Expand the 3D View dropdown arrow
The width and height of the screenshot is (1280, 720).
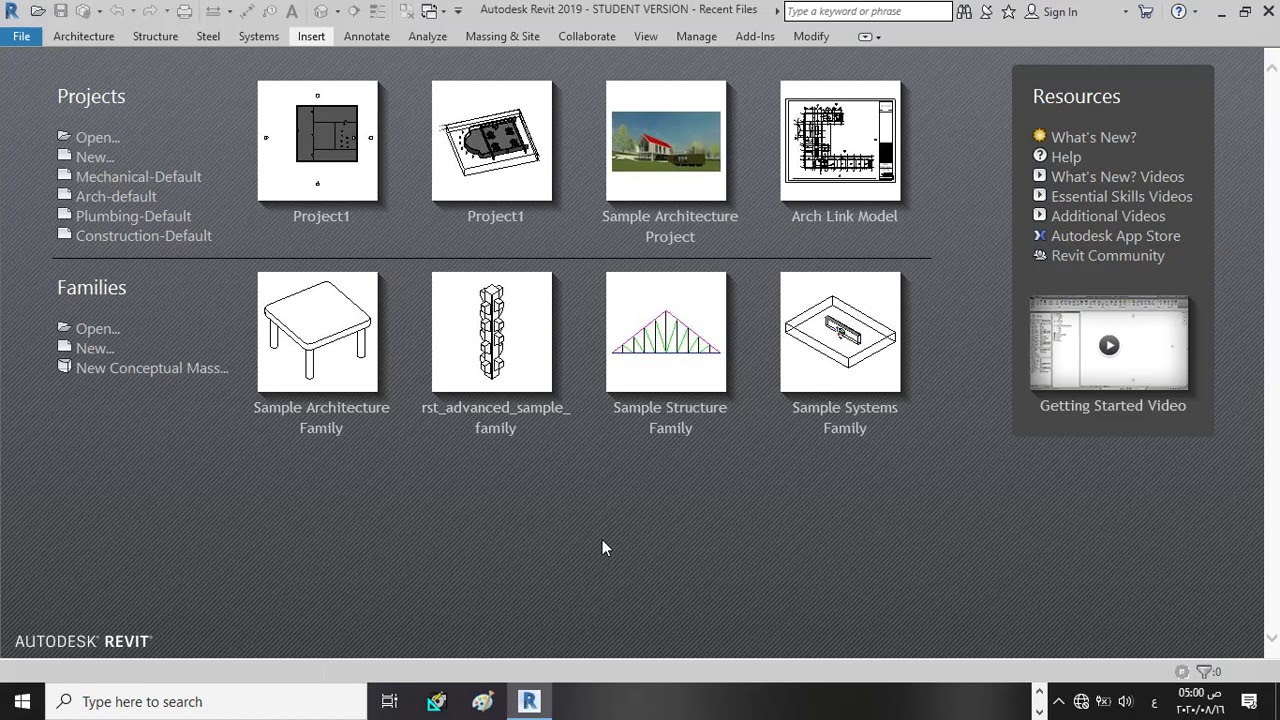337,12
